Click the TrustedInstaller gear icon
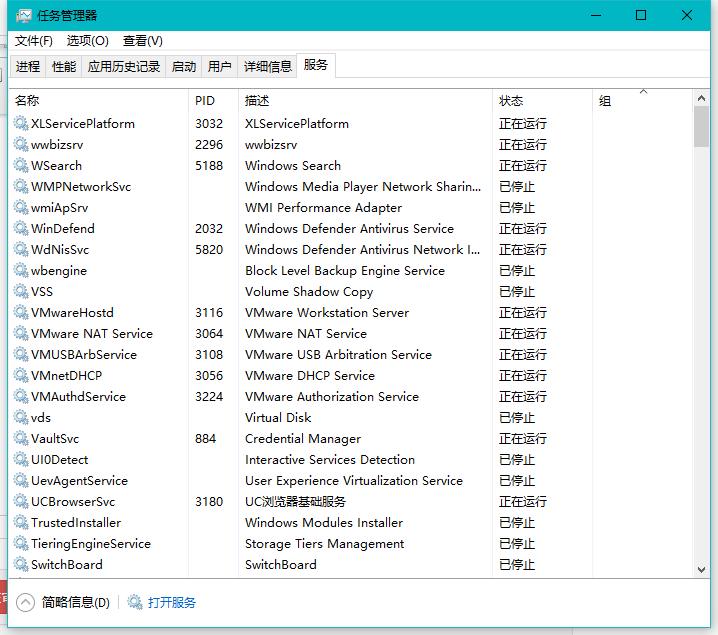 click(21, 523)
